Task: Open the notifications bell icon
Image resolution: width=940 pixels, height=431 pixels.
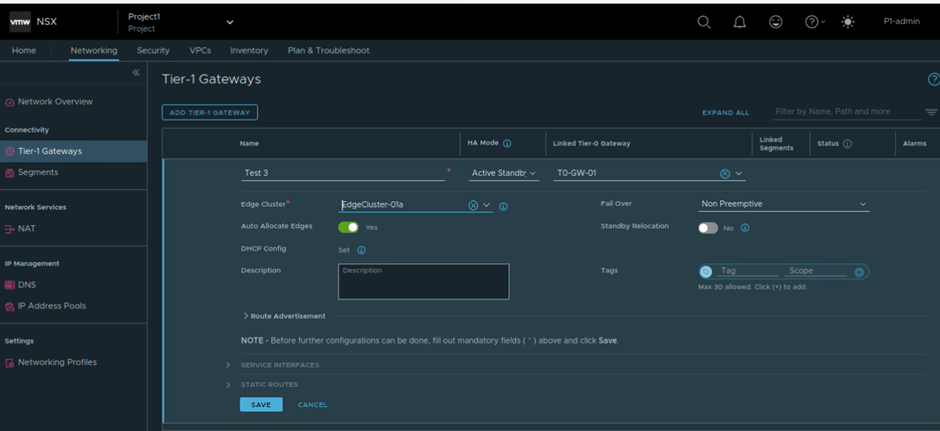Action: pyautogui.click(x=740, y=22)
